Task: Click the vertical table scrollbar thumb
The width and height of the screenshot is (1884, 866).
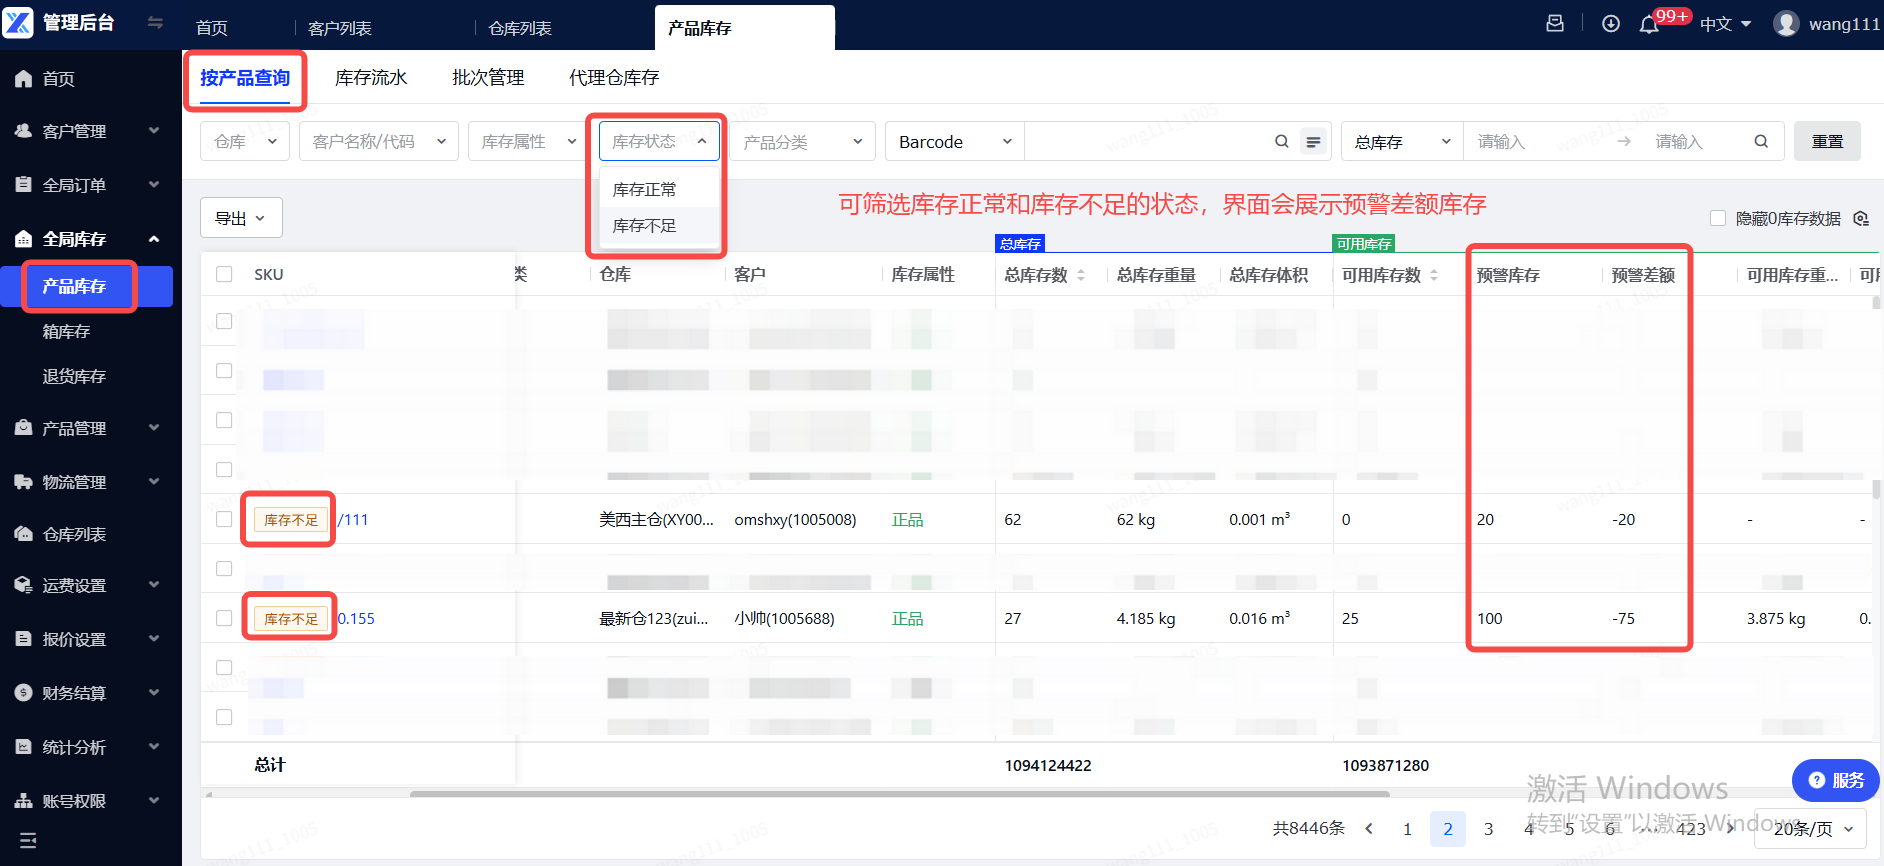Action: point(1876,490)
